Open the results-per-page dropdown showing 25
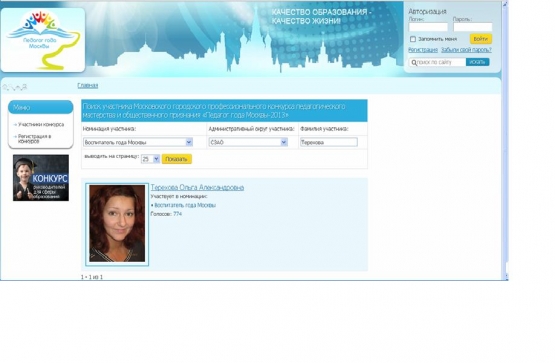The image size is (555, 363). coord(150,159)
